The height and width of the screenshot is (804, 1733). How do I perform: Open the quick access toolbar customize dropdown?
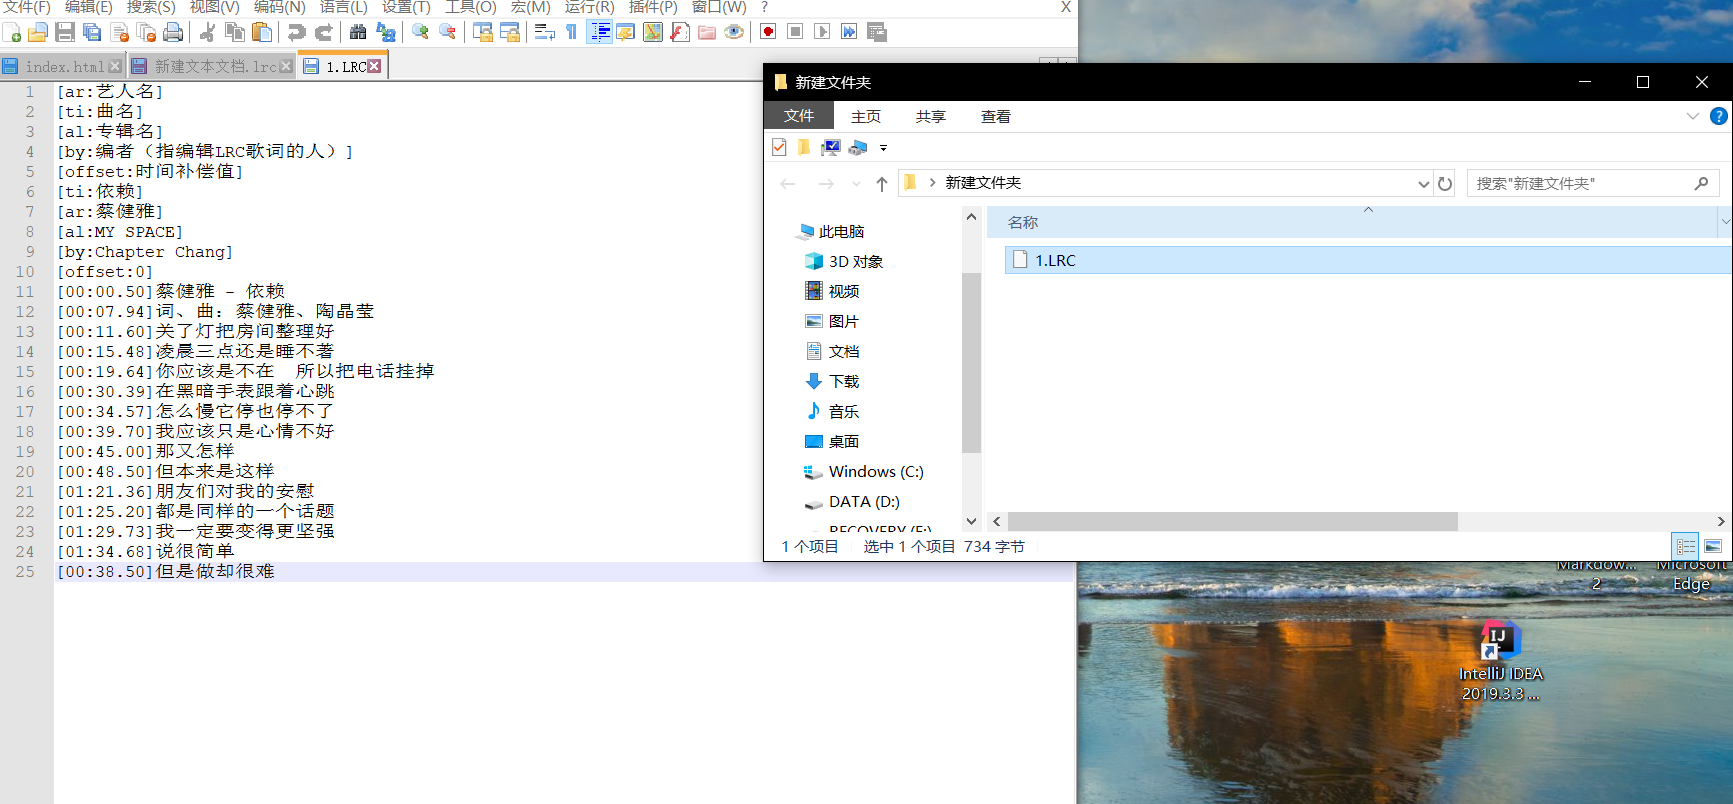[883, 148]
